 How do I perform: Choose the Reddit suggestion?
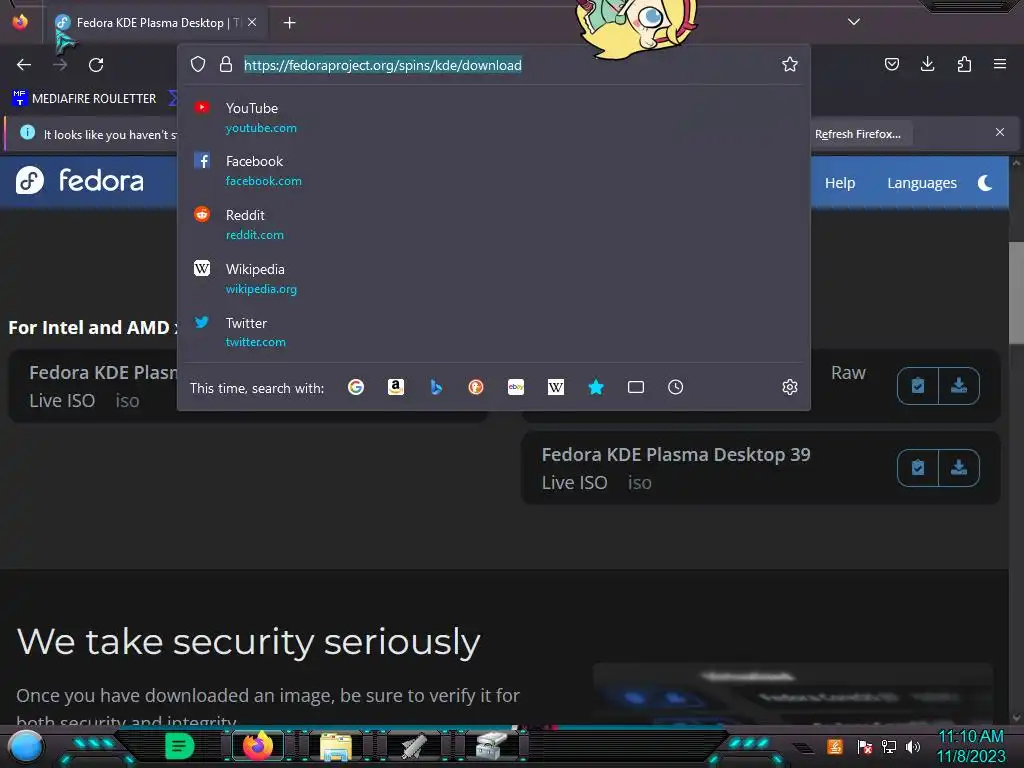point(494,224)
